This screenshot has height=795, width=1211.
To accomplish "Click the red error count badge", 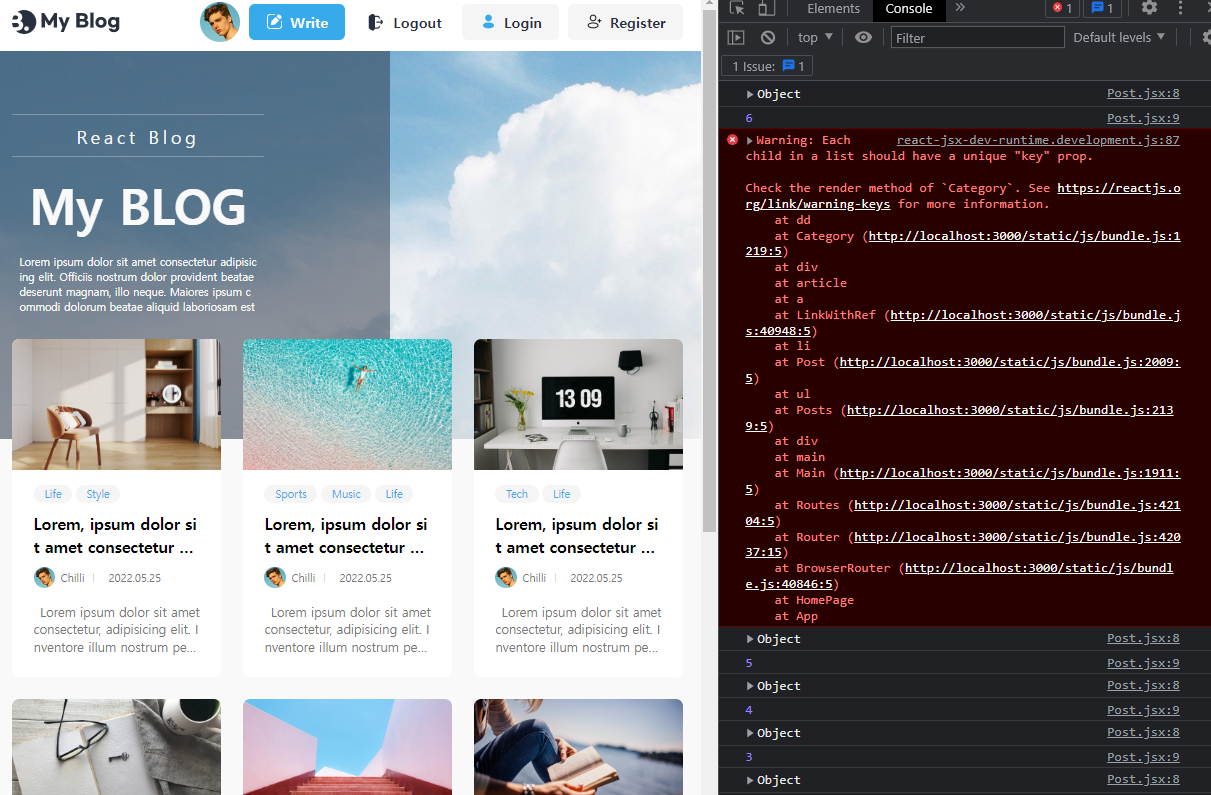I will [1062, 8].
